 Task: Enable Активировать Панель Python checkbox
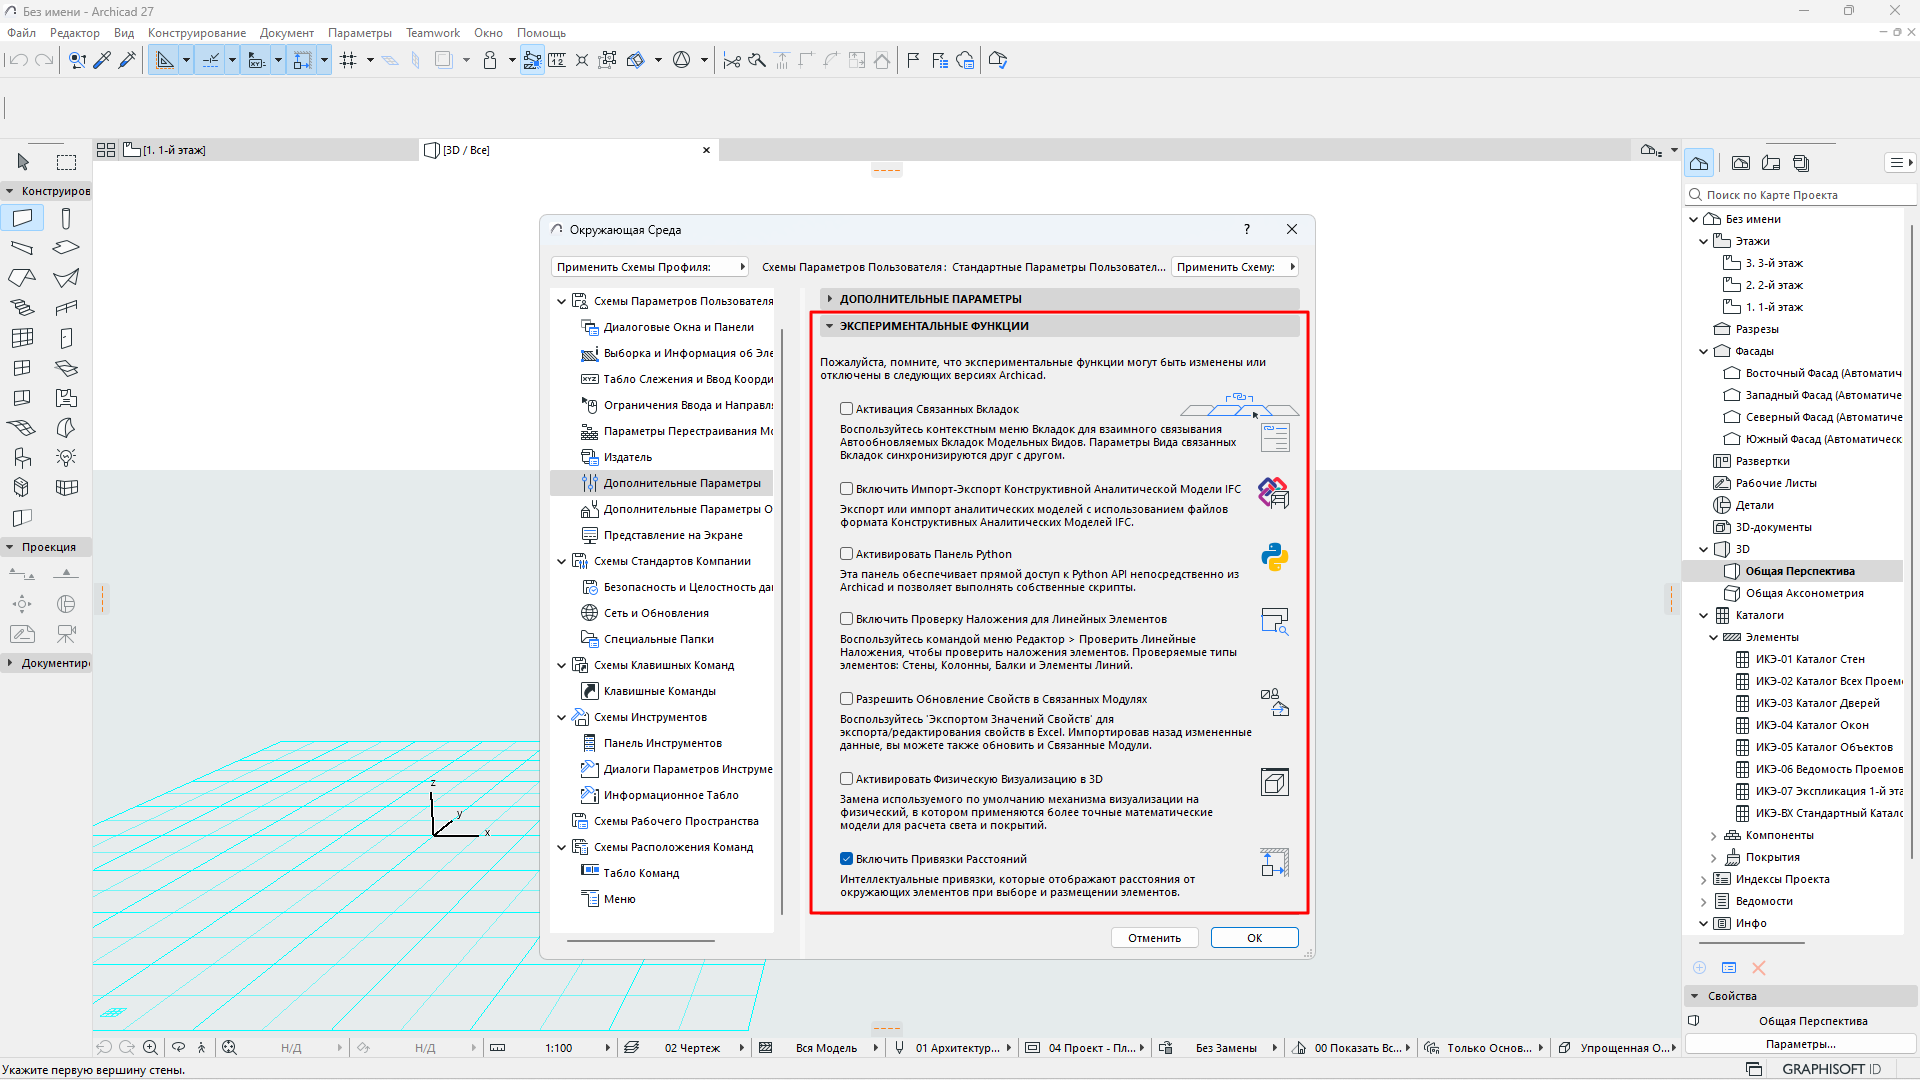tap(847, 554)
